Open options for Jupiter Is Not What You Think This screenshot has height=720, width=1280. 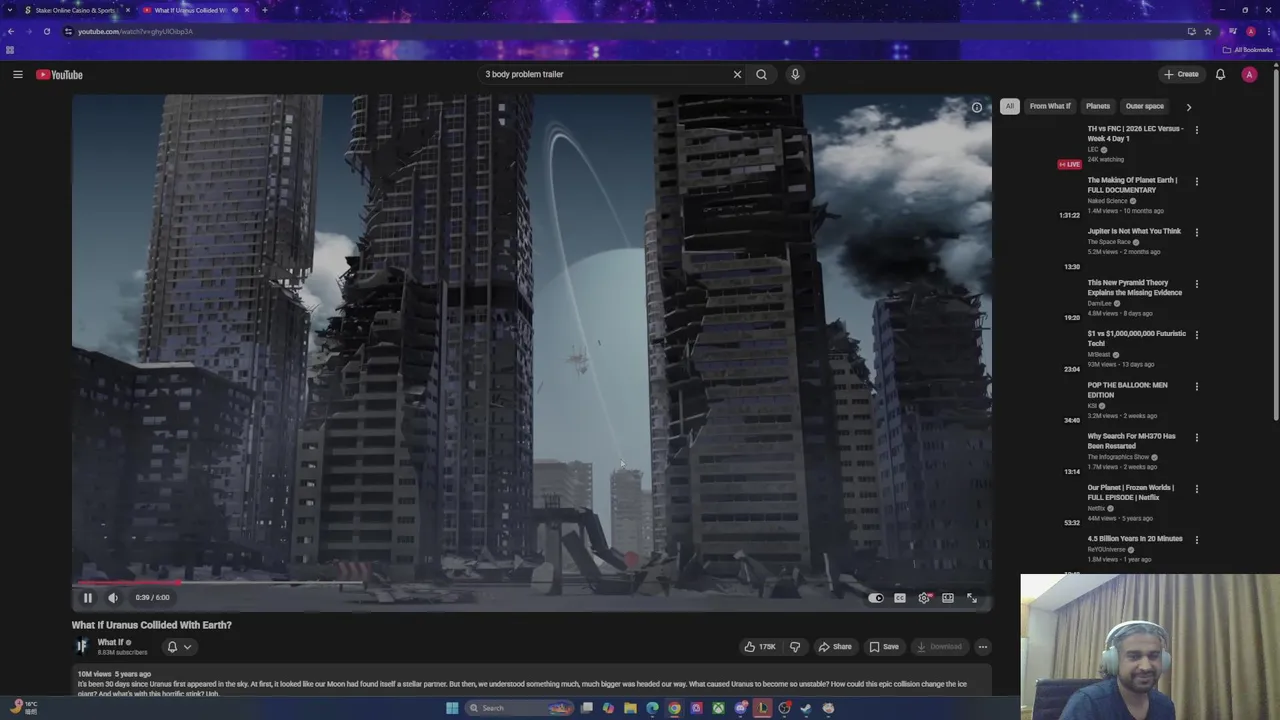click(1196, 232)
